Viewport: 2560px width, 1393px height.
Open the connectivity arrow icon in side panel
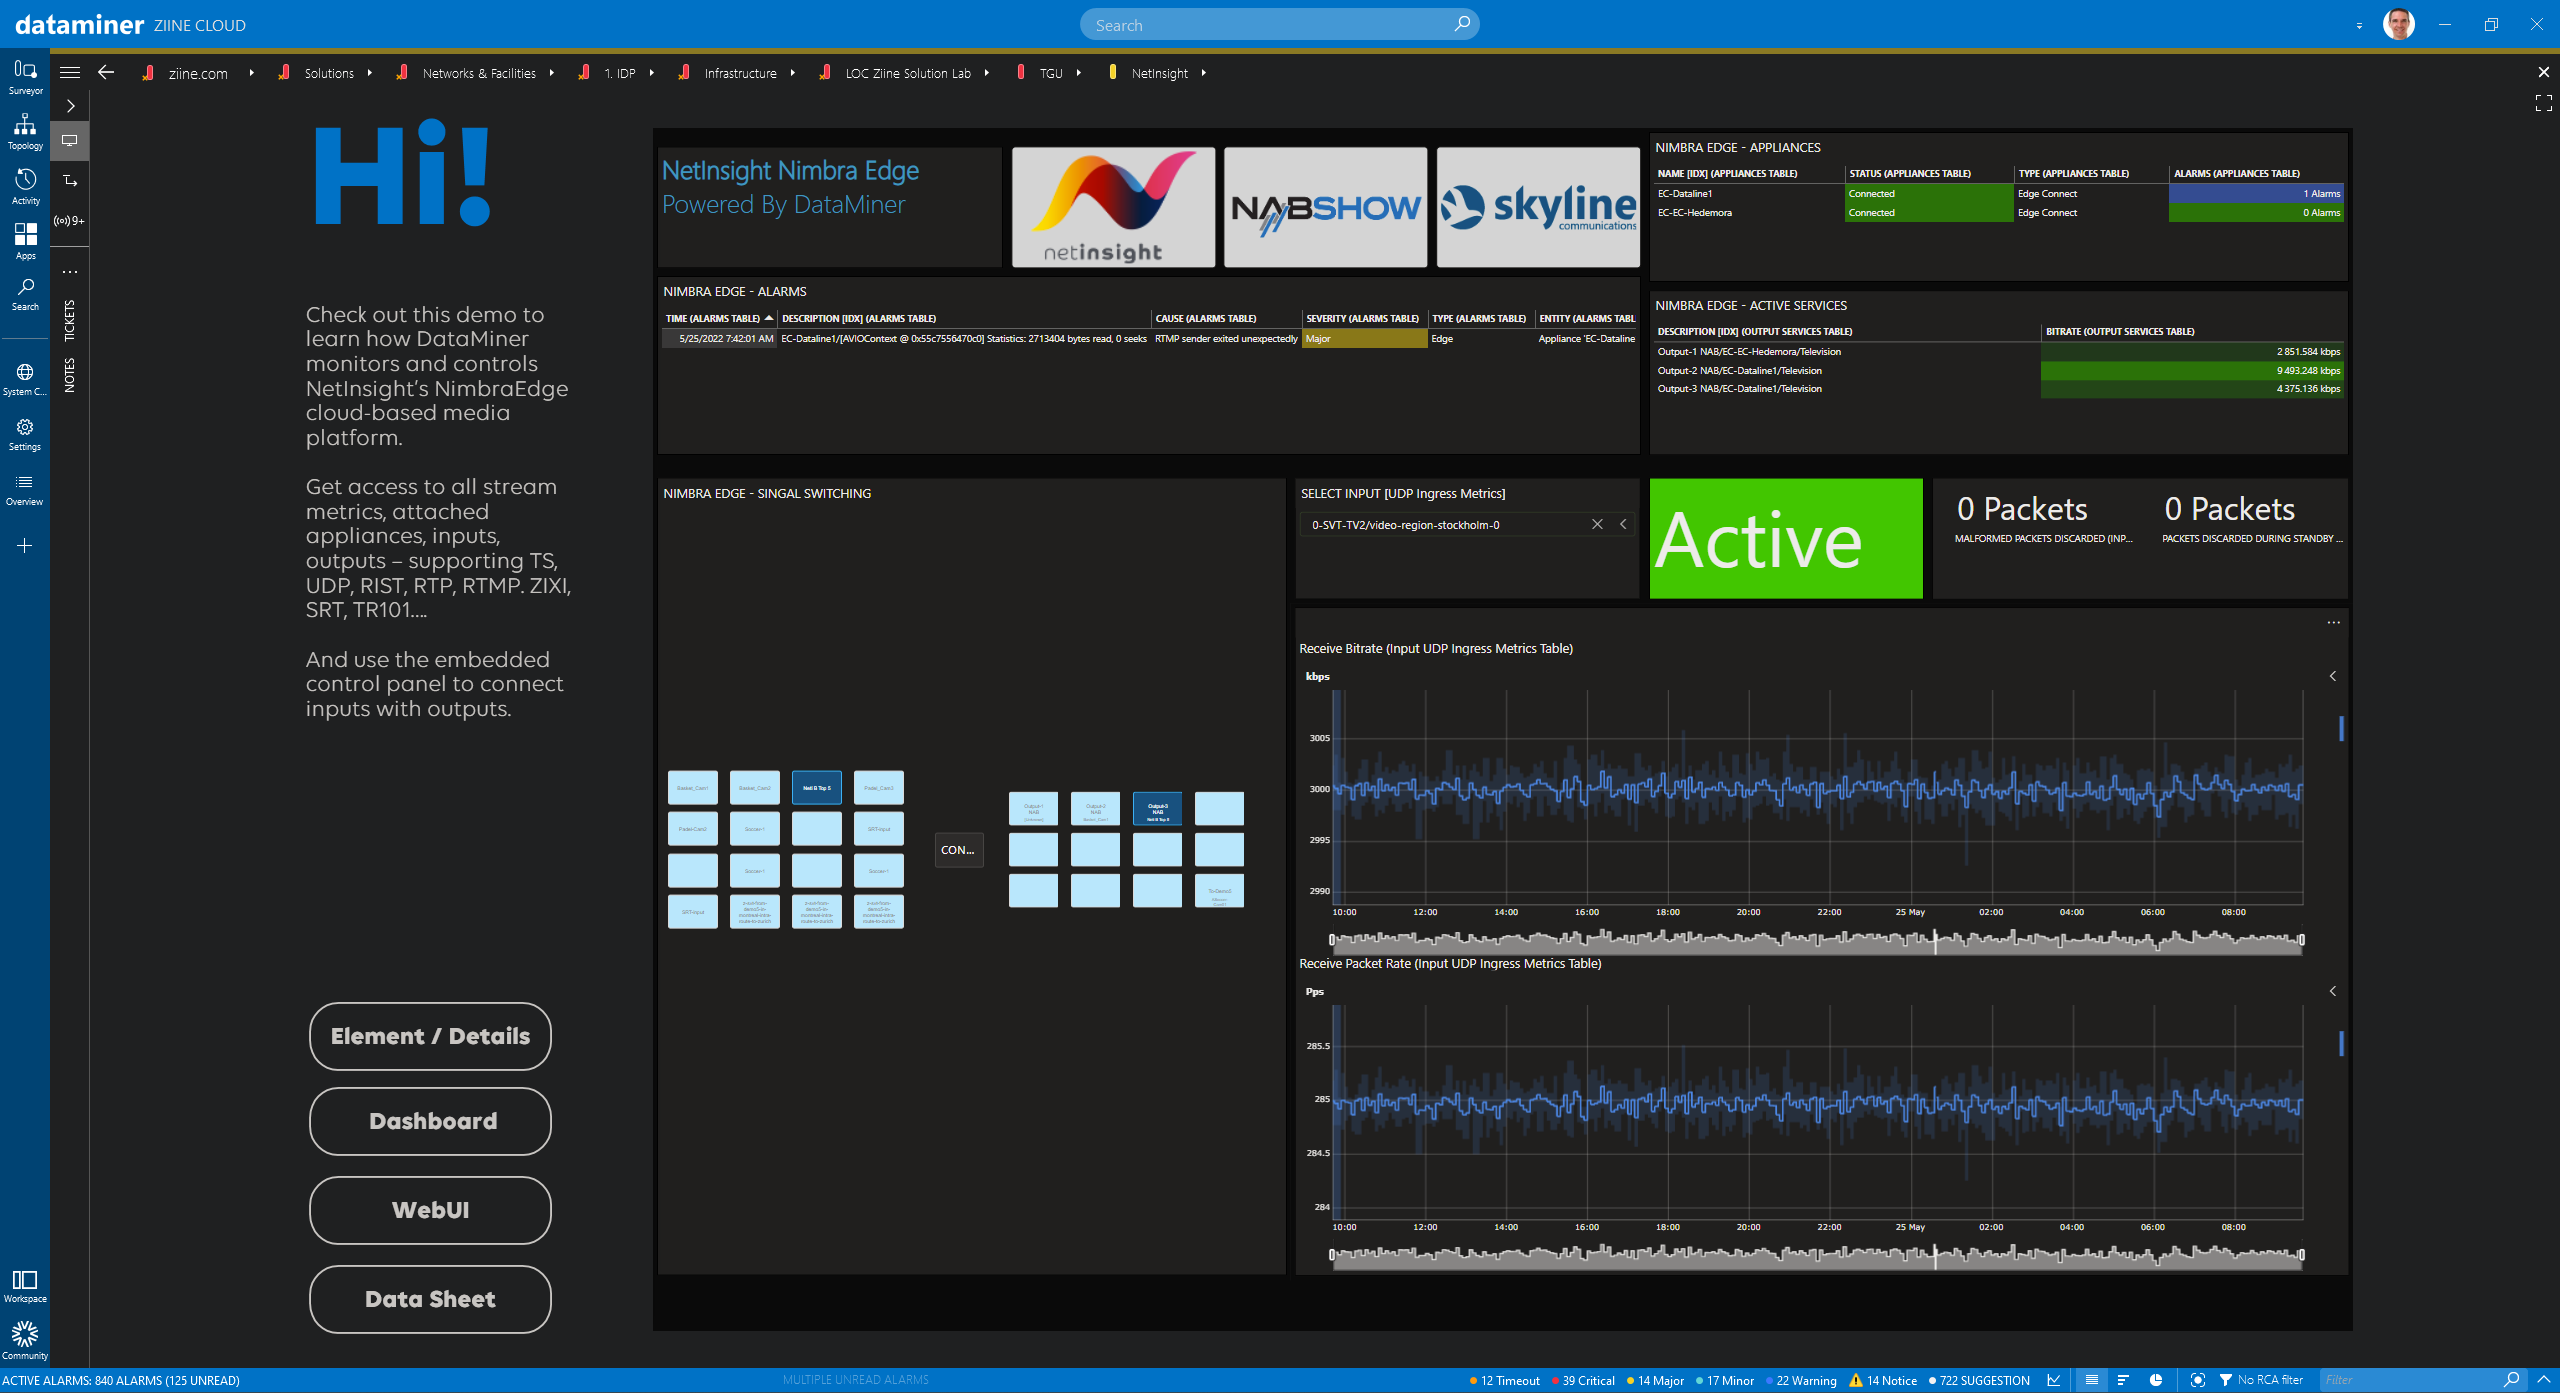(70, 181)
